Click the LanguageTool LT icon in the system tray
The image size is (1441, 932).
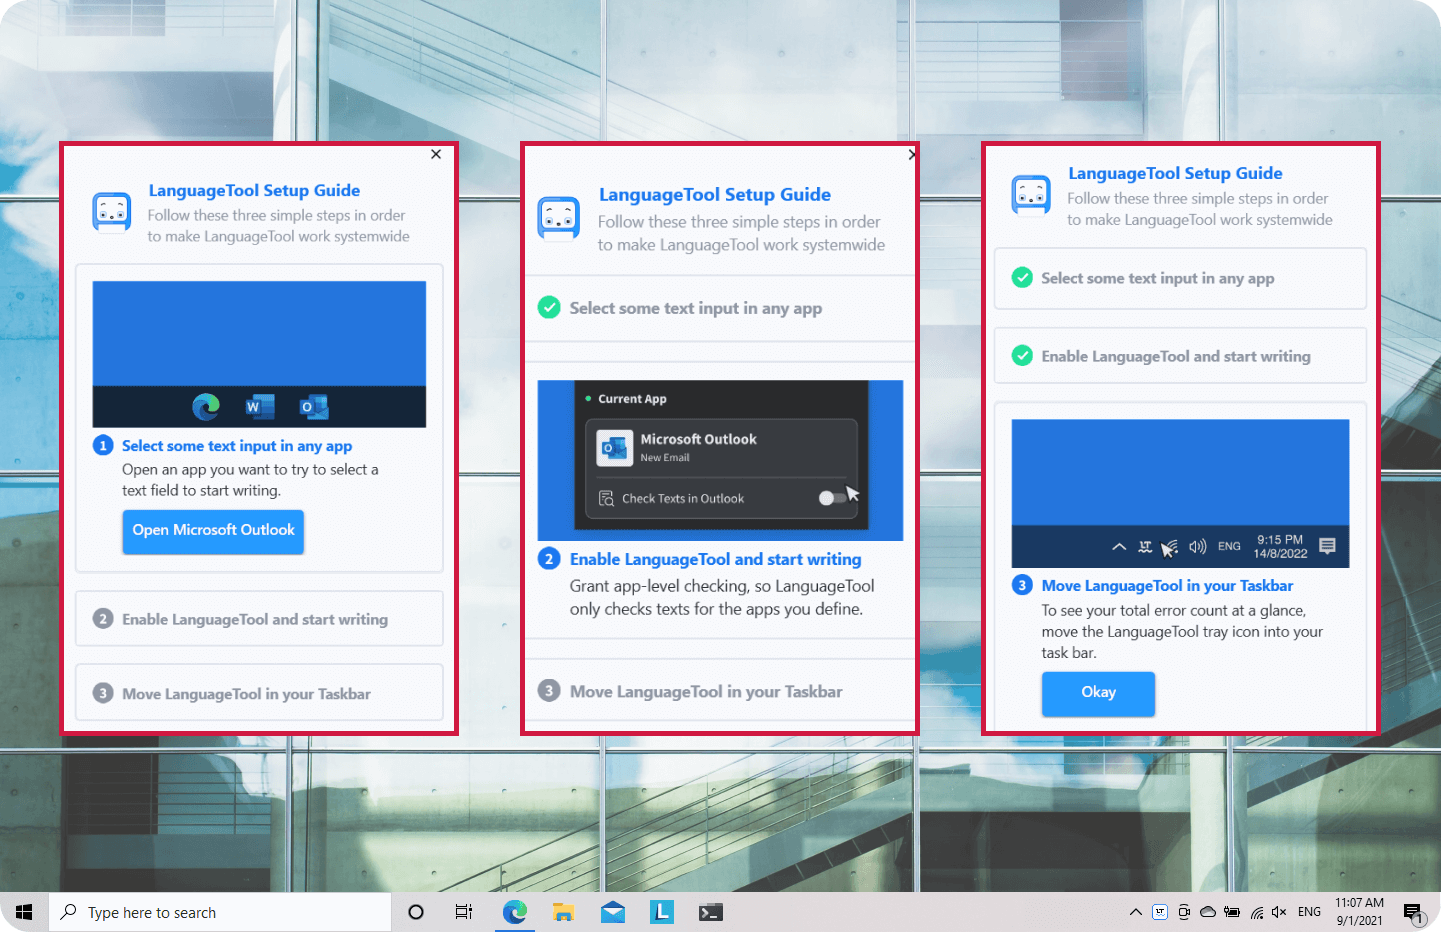point(1160,912)
